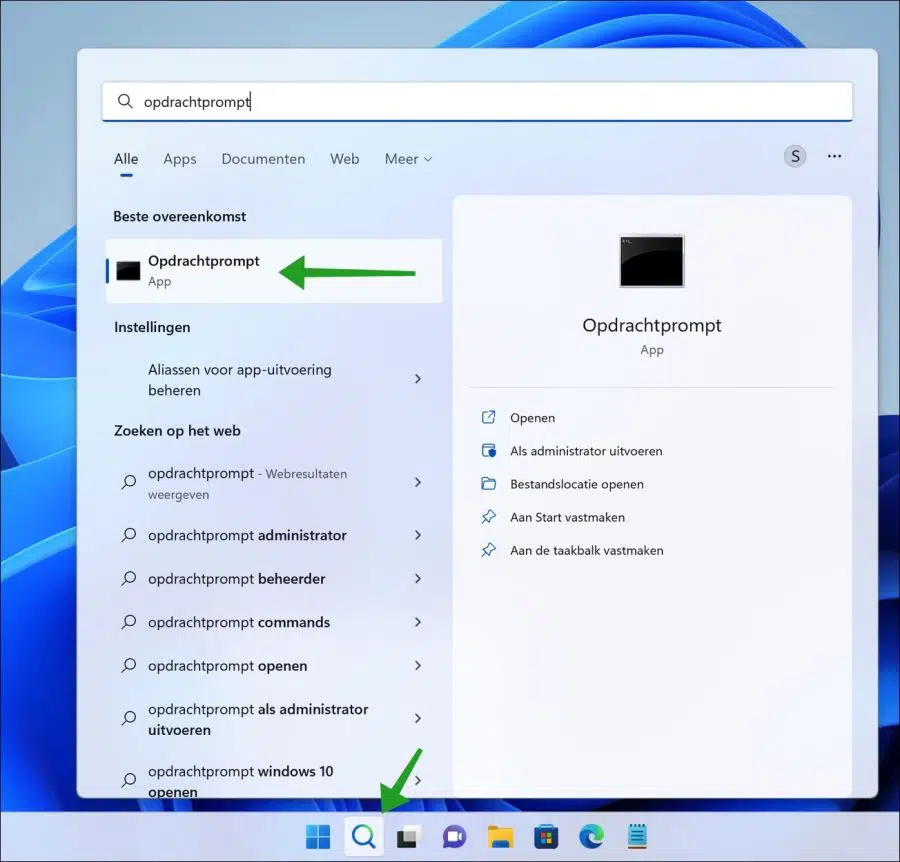
Task: Click the Windows Start button on taskbar
Action: pyautogui.click(x=318, y=836)
